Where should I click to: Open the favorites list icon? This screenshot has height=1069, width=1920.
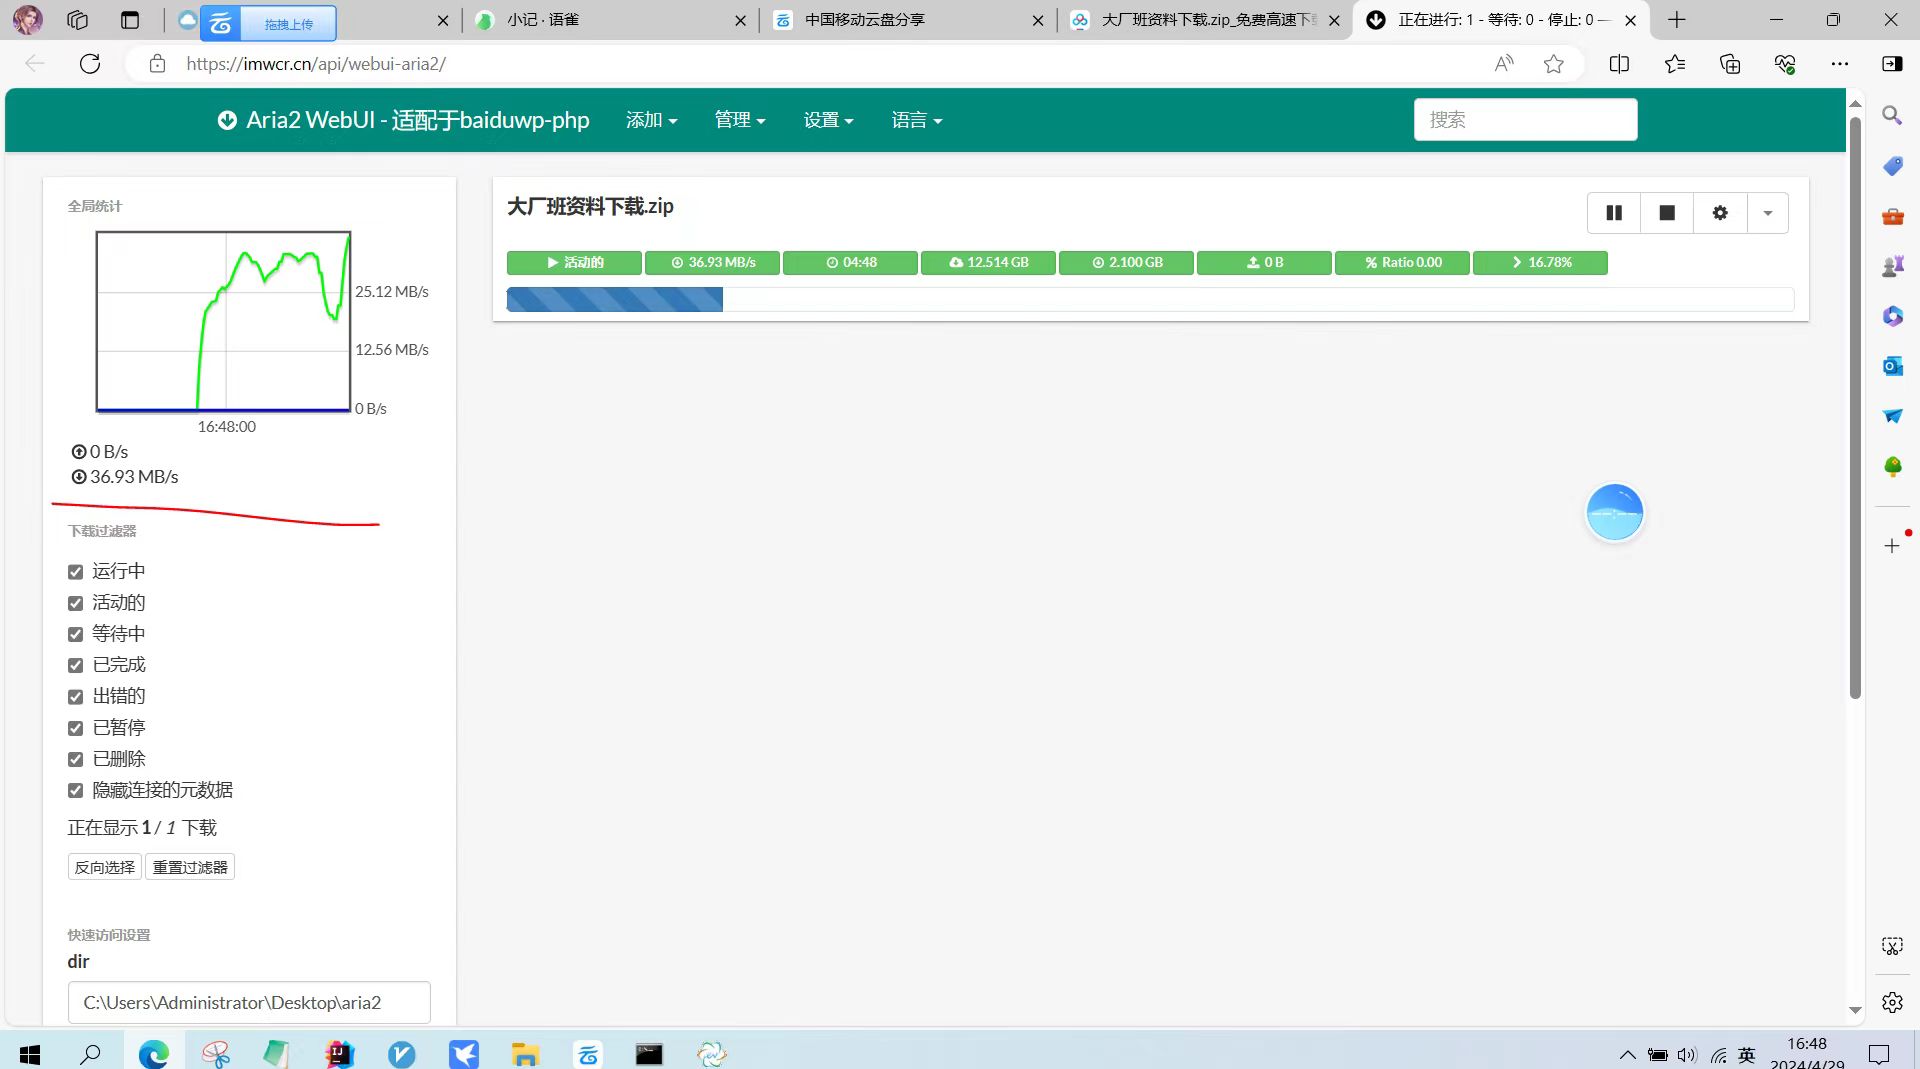point(1675,64)
